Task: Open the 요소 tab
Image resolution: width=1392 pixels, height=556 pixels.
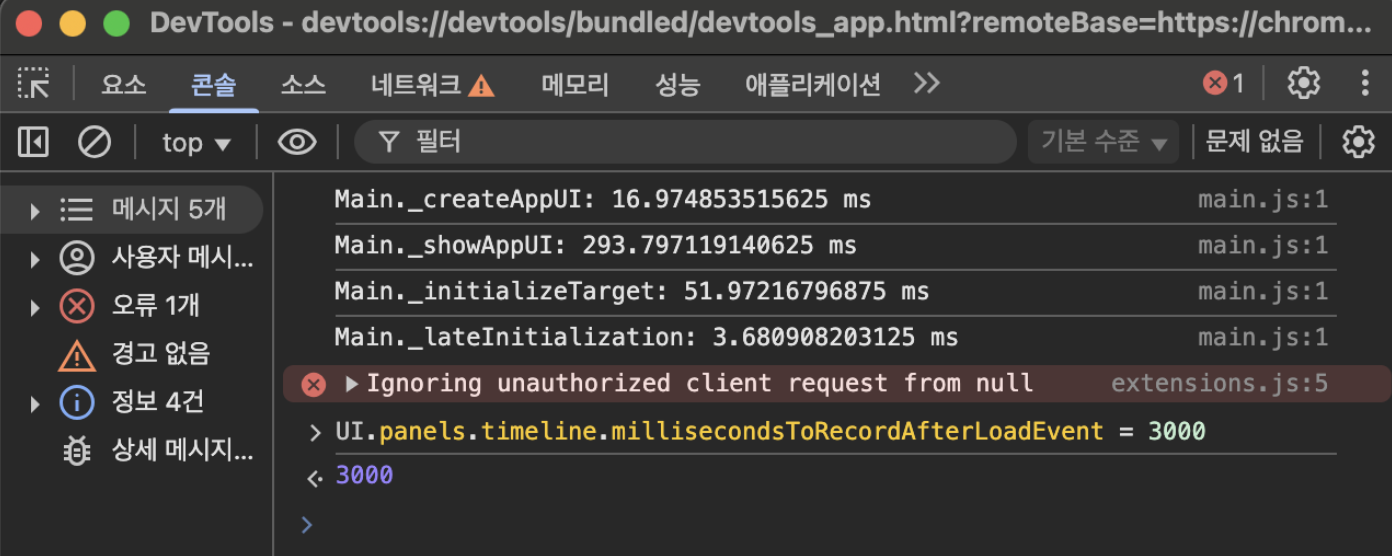Action: (124, 84)
